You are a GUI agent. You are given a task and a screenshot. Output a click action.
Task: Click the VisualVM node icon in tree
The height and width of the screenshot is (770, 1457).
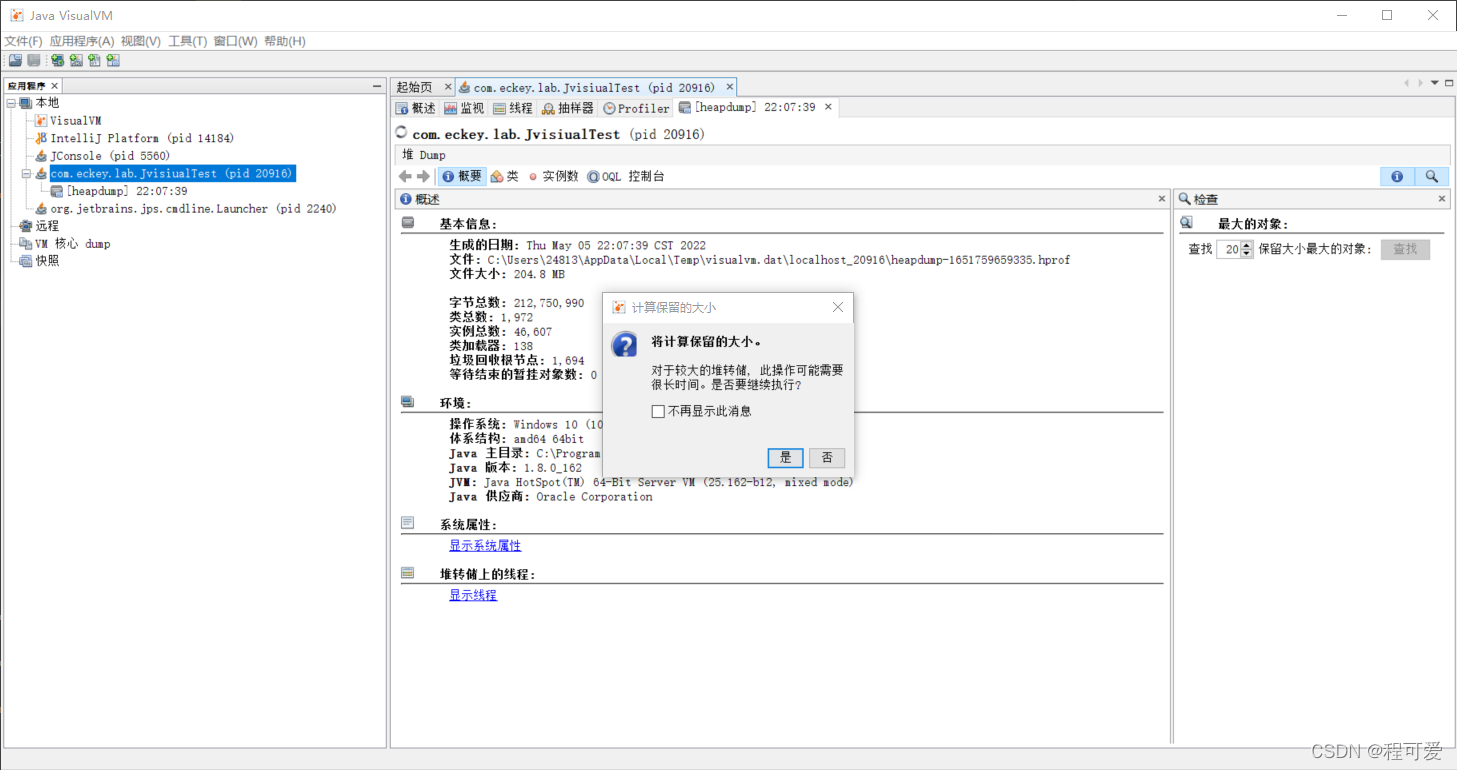(x=41, y=120)
